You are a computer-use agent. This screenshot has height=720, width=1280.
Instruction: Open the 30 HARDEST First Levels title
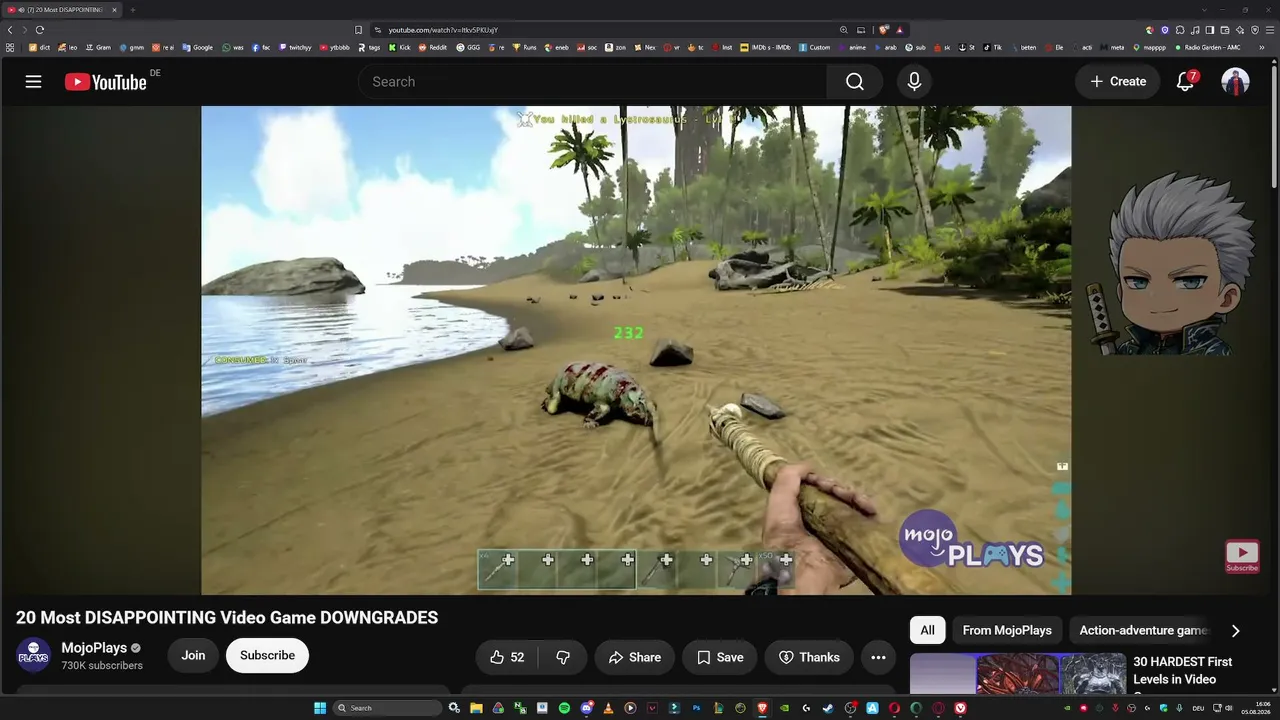(1183, 672)
